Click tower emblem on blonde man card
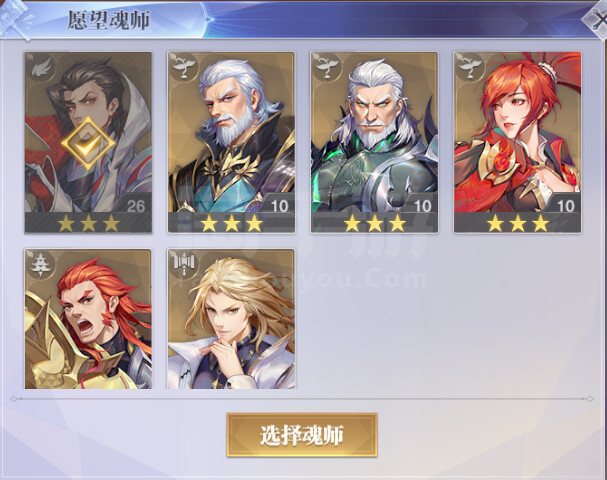 pyautogui.click(x=185, y=264)
